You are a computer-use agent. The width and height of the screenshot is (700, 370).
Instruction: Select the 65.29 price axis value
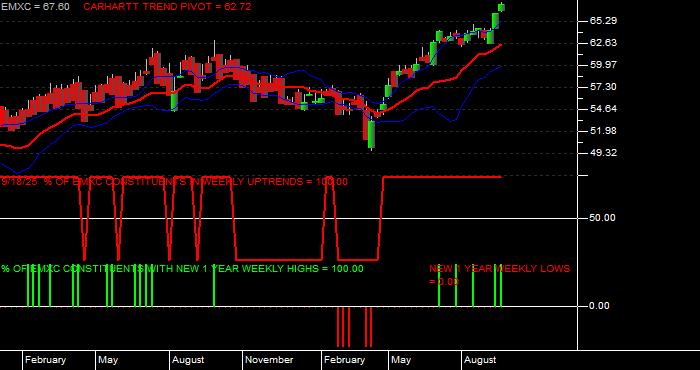click(604, 21)
